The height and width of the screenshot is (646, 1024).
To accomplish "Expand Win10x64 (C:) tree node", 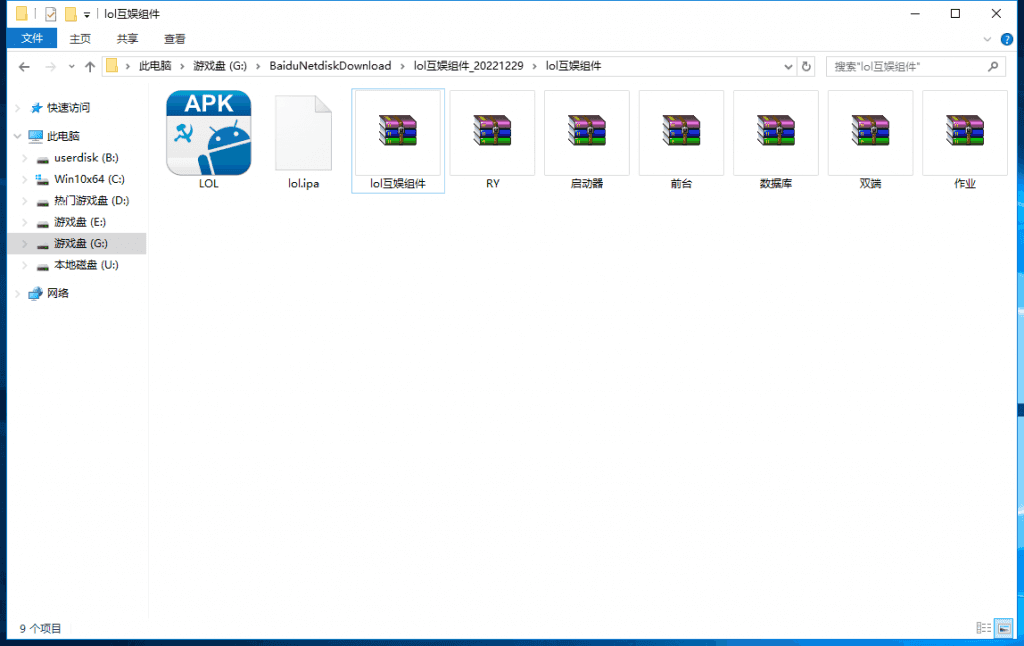I will (25, 179).
